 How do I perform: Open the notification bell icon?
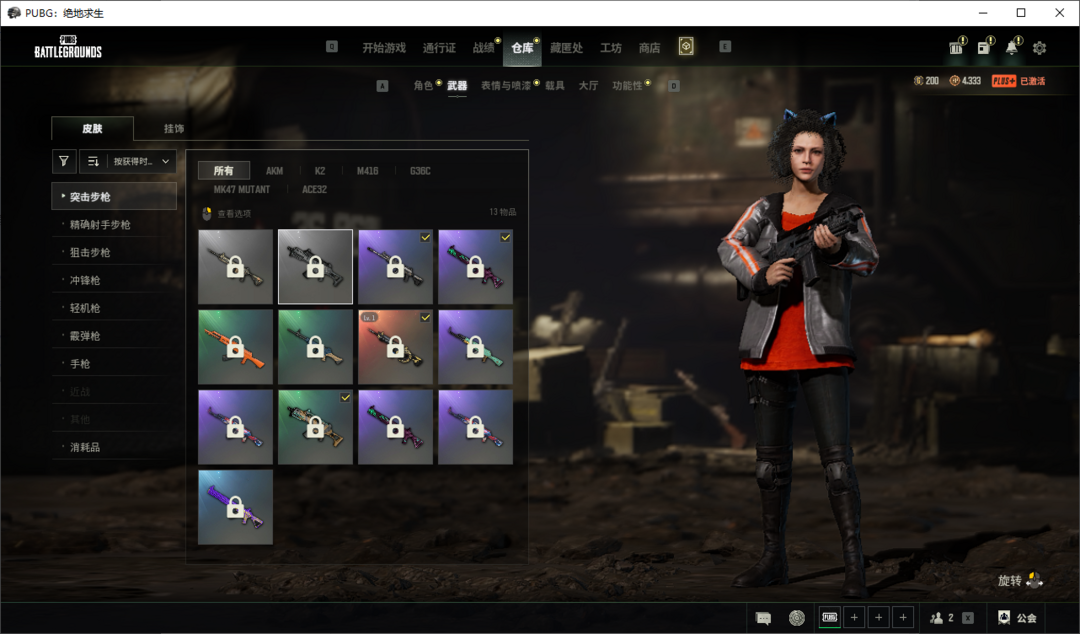pyautogui.click(x=1011, y=48)
